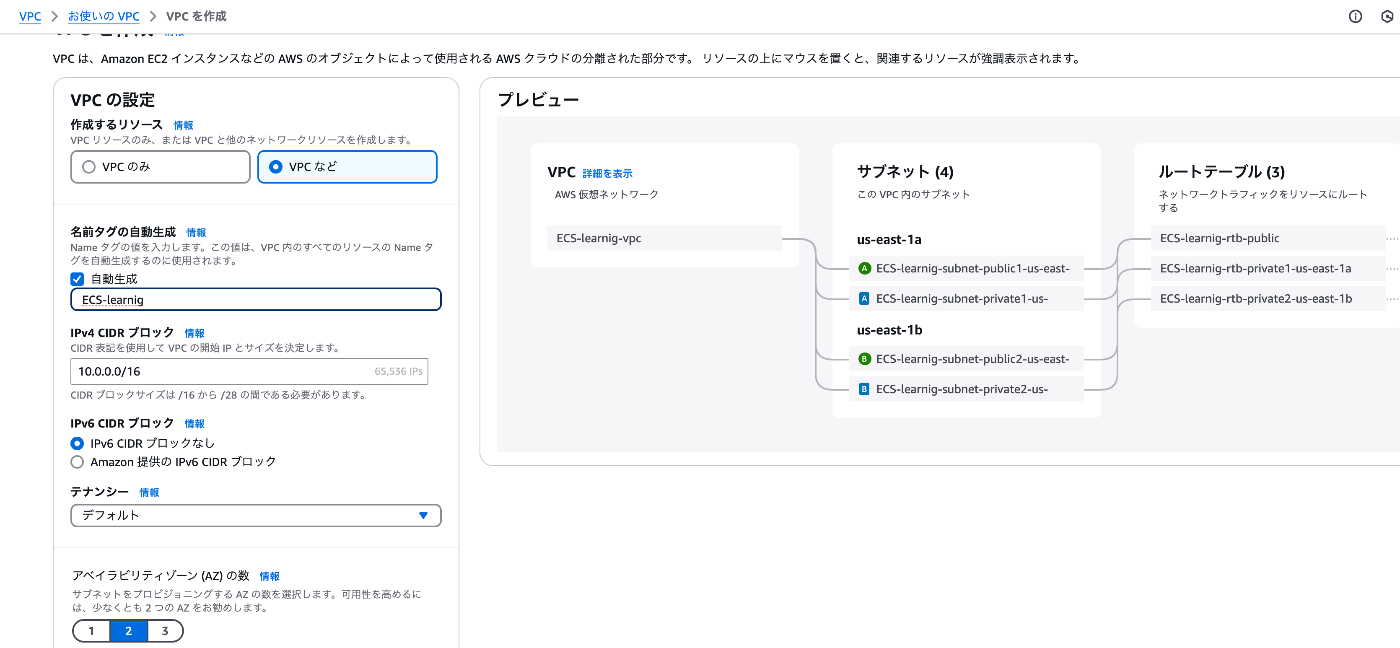Screen dimensions: 1400x648
Task: Open 情報 link next to テナンシー
Action: click(149, 493)
